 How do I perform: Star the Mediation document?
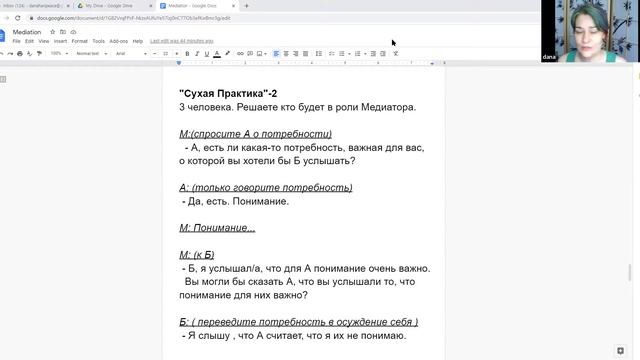coord(52,32)
